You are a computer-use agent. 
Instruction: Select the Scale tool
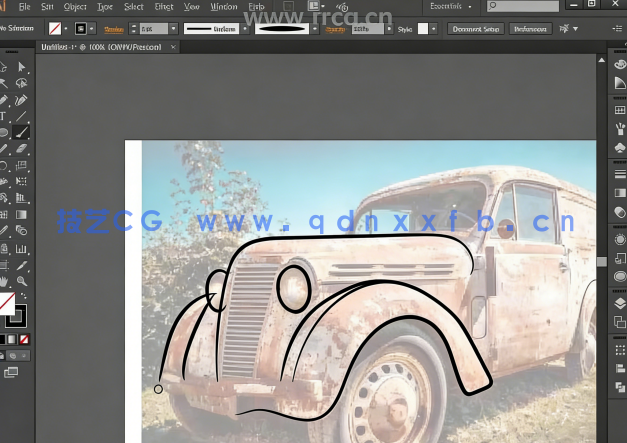[x=21, y=166]
